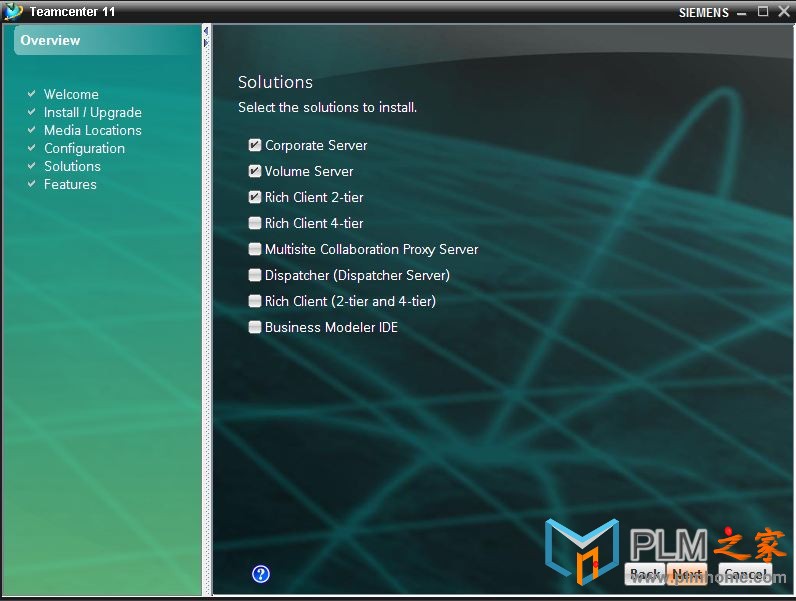Check Multisite Collaboration Proxy Server
The height and width of the screenshot is (601, 796).
tap(255, 249)
